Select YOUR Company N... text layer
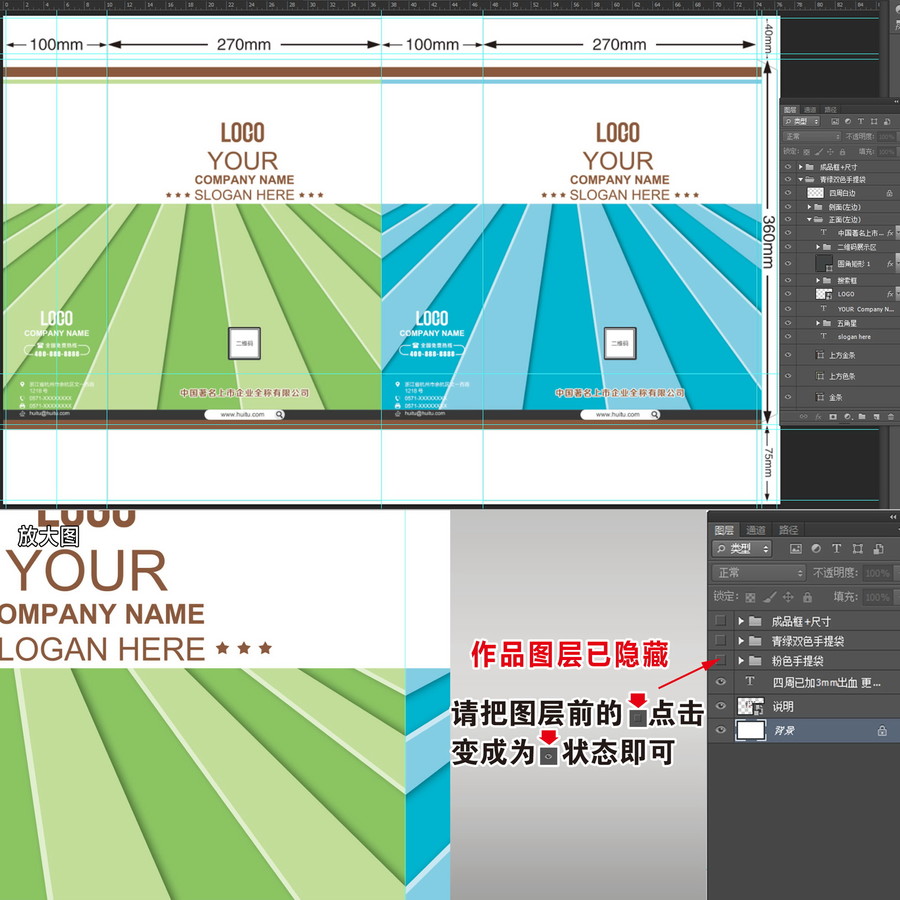 tap(865, 309)
